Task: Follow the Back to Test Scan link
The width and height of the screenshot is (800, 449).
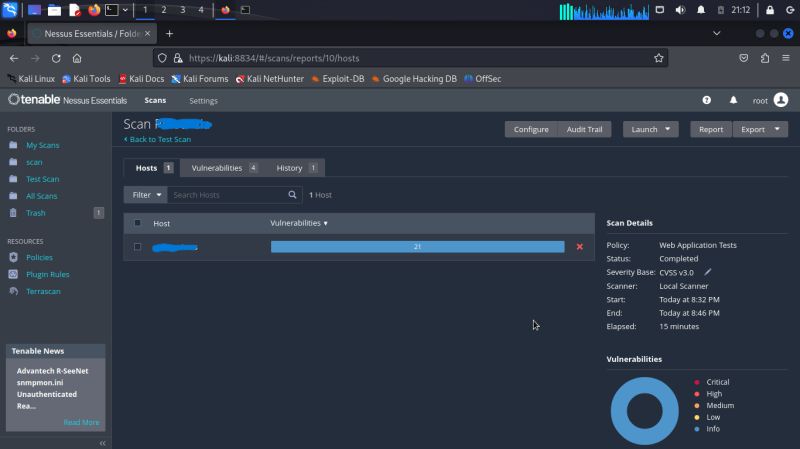Action: [157, 139]
